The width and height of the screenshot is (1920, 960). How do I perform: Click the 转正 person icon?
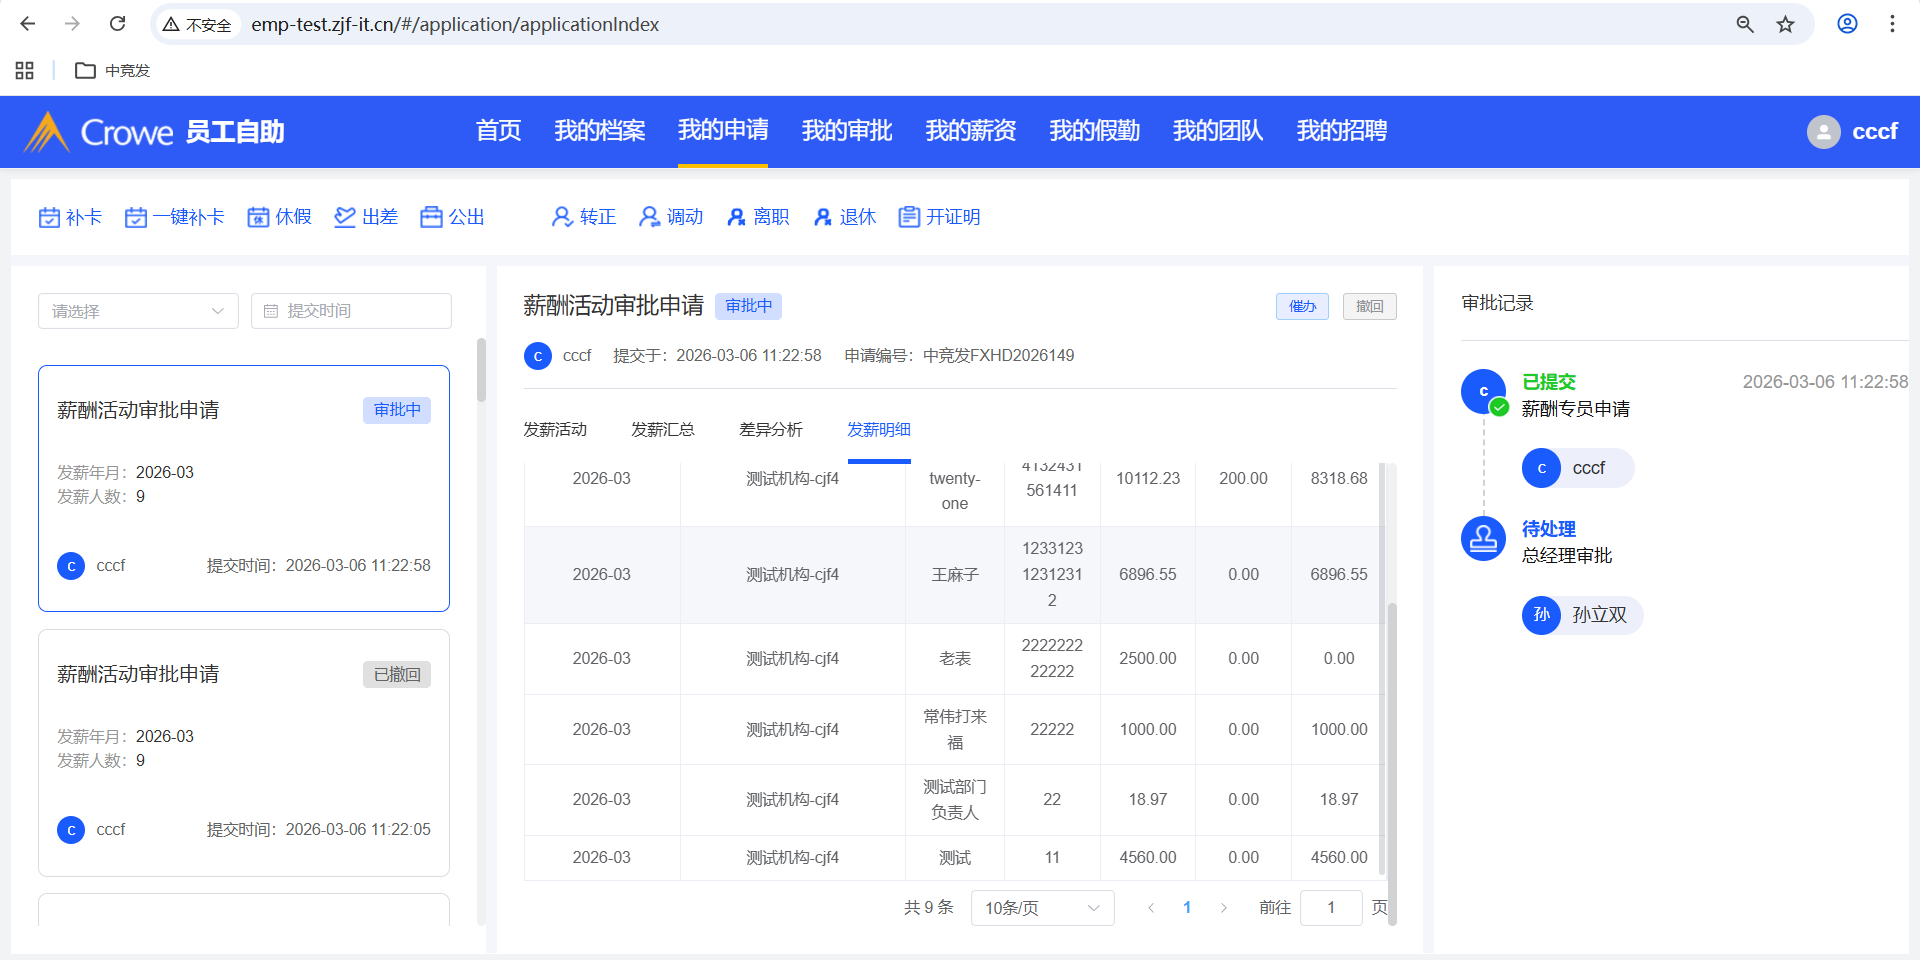[562, 217]
